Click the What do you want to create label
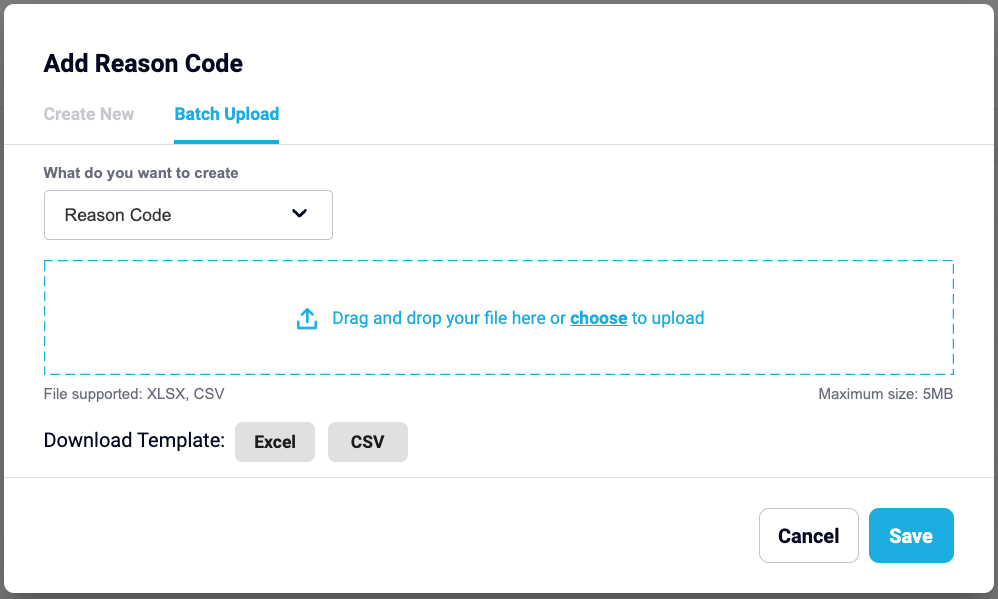 (x=141, y=173)
